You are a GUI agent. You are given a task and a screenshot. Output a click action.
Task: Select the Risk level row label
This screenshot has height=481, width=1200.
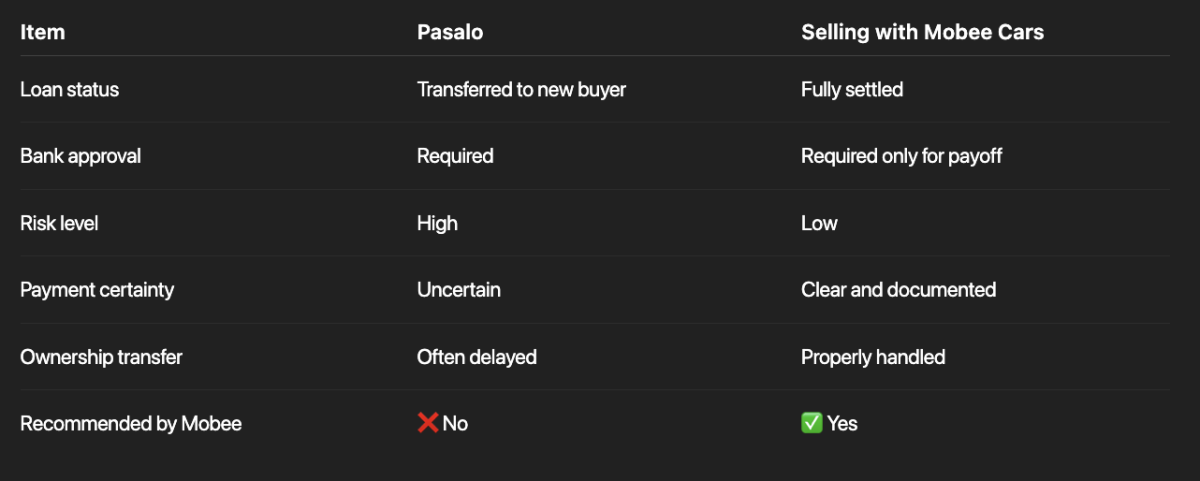59,223
